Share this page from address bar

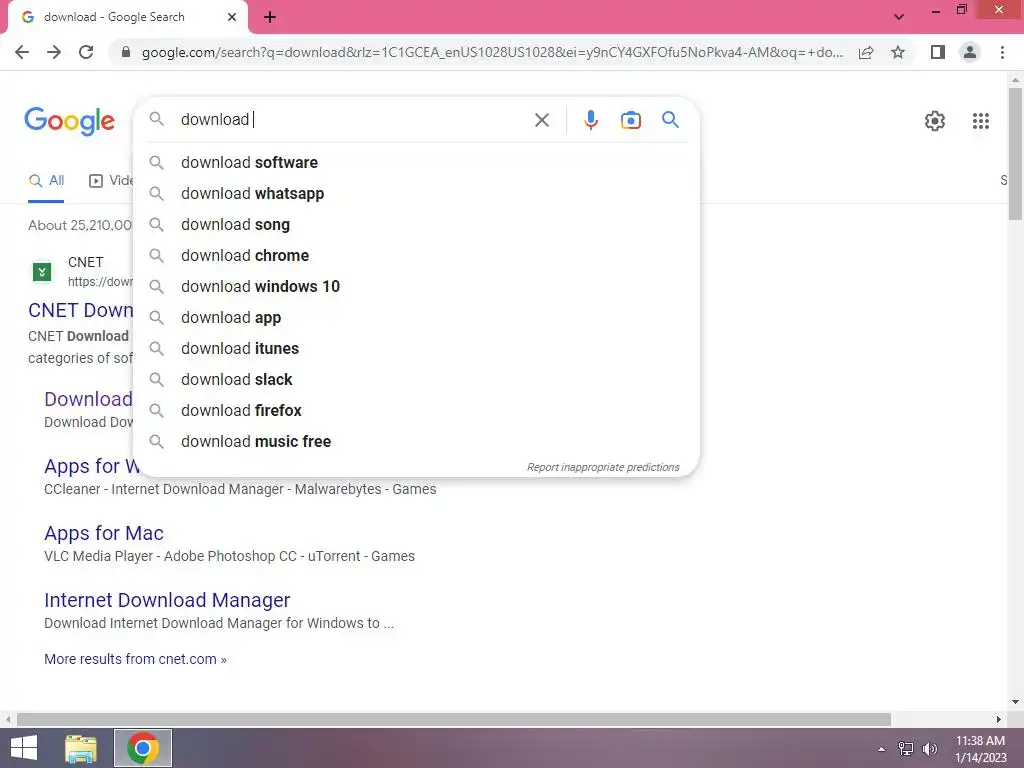(x=866, y=52)
